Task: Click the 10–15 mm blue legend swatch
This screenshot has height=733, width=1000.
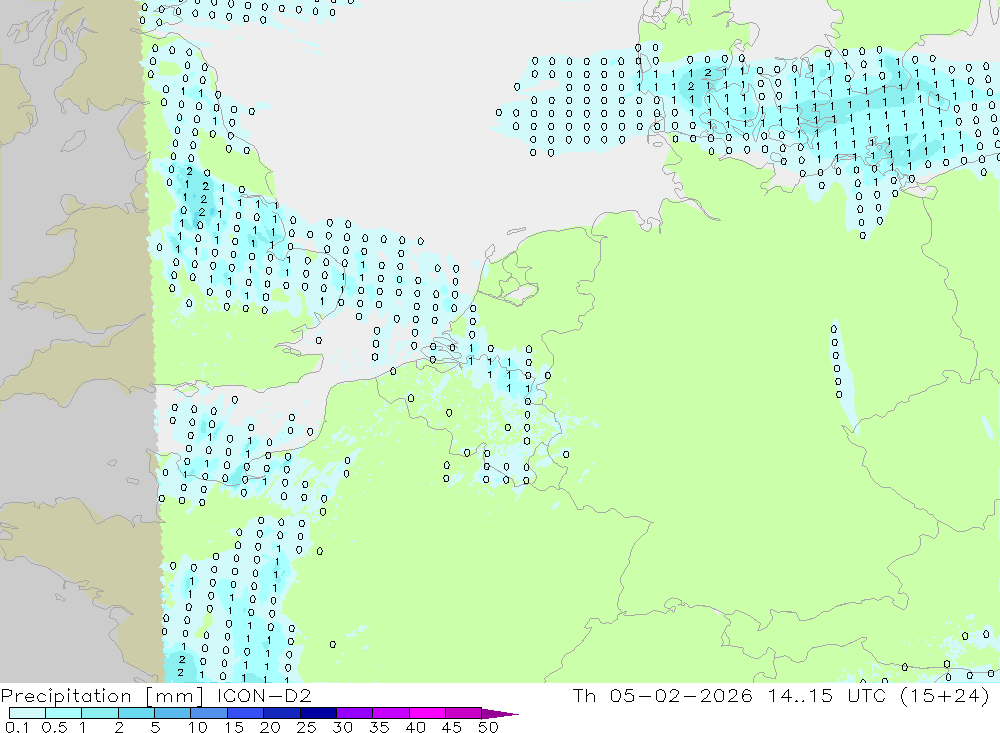Action: [209, 713]
